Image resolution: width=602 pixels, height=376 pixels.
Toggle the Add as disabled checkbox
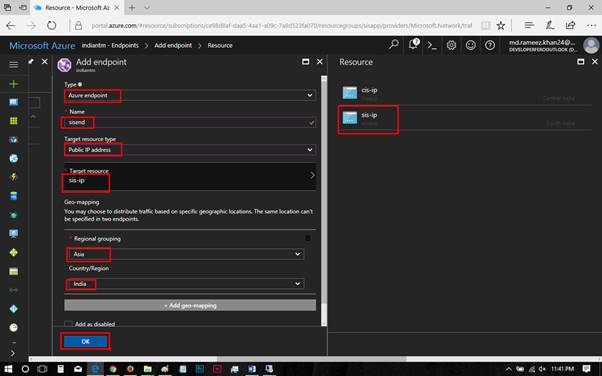[x=68, y=324]
